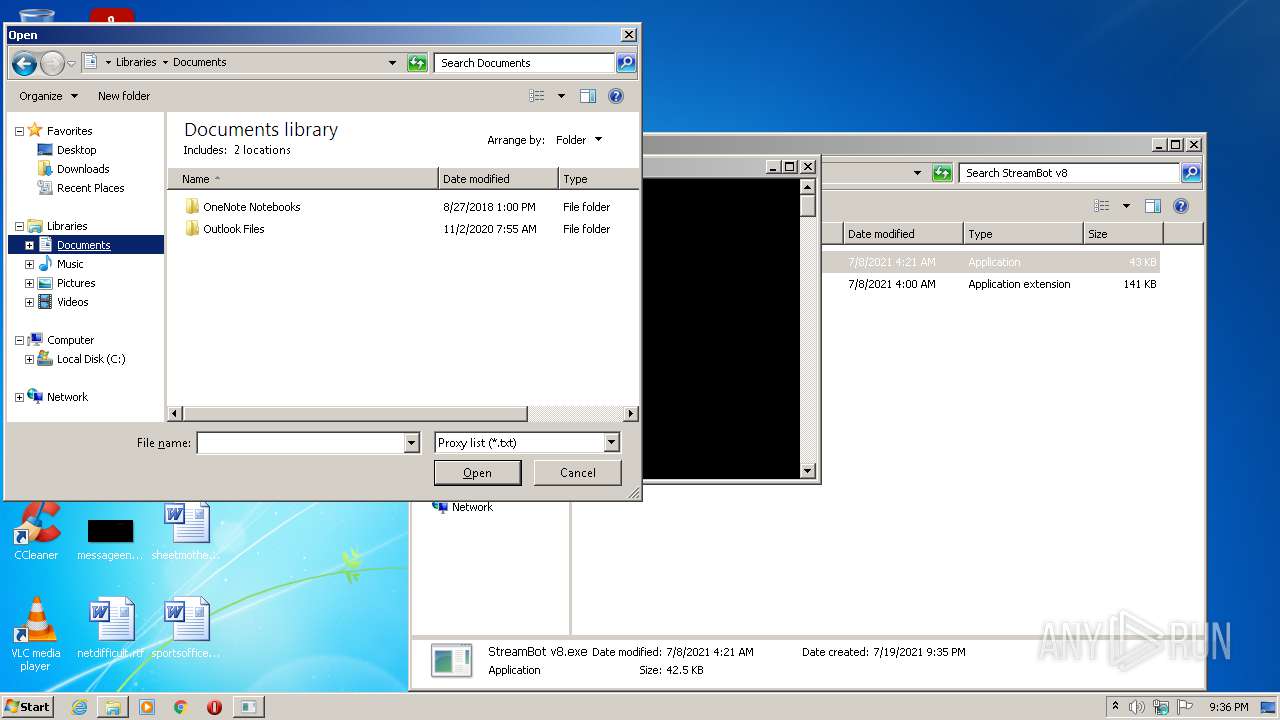Click in the File name field
Screen dimensions: 1280x720
[x=300, y=443]
